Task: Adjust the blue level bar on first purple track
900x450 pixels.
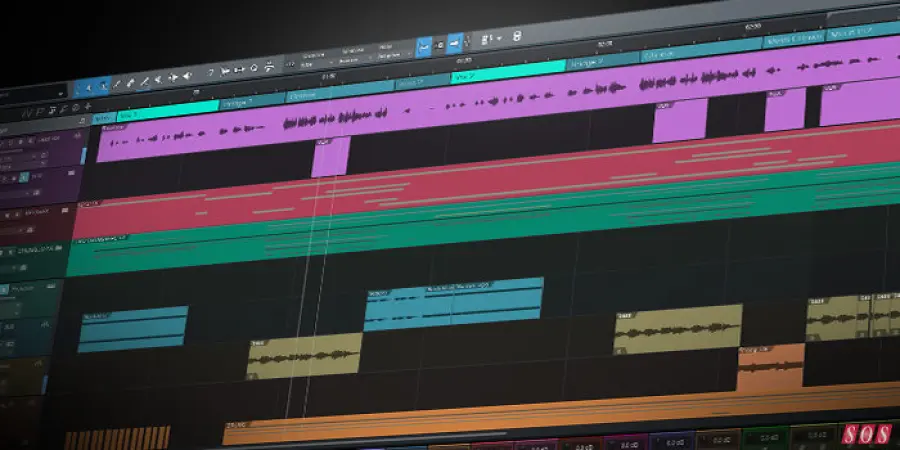Action: point(84,156)
